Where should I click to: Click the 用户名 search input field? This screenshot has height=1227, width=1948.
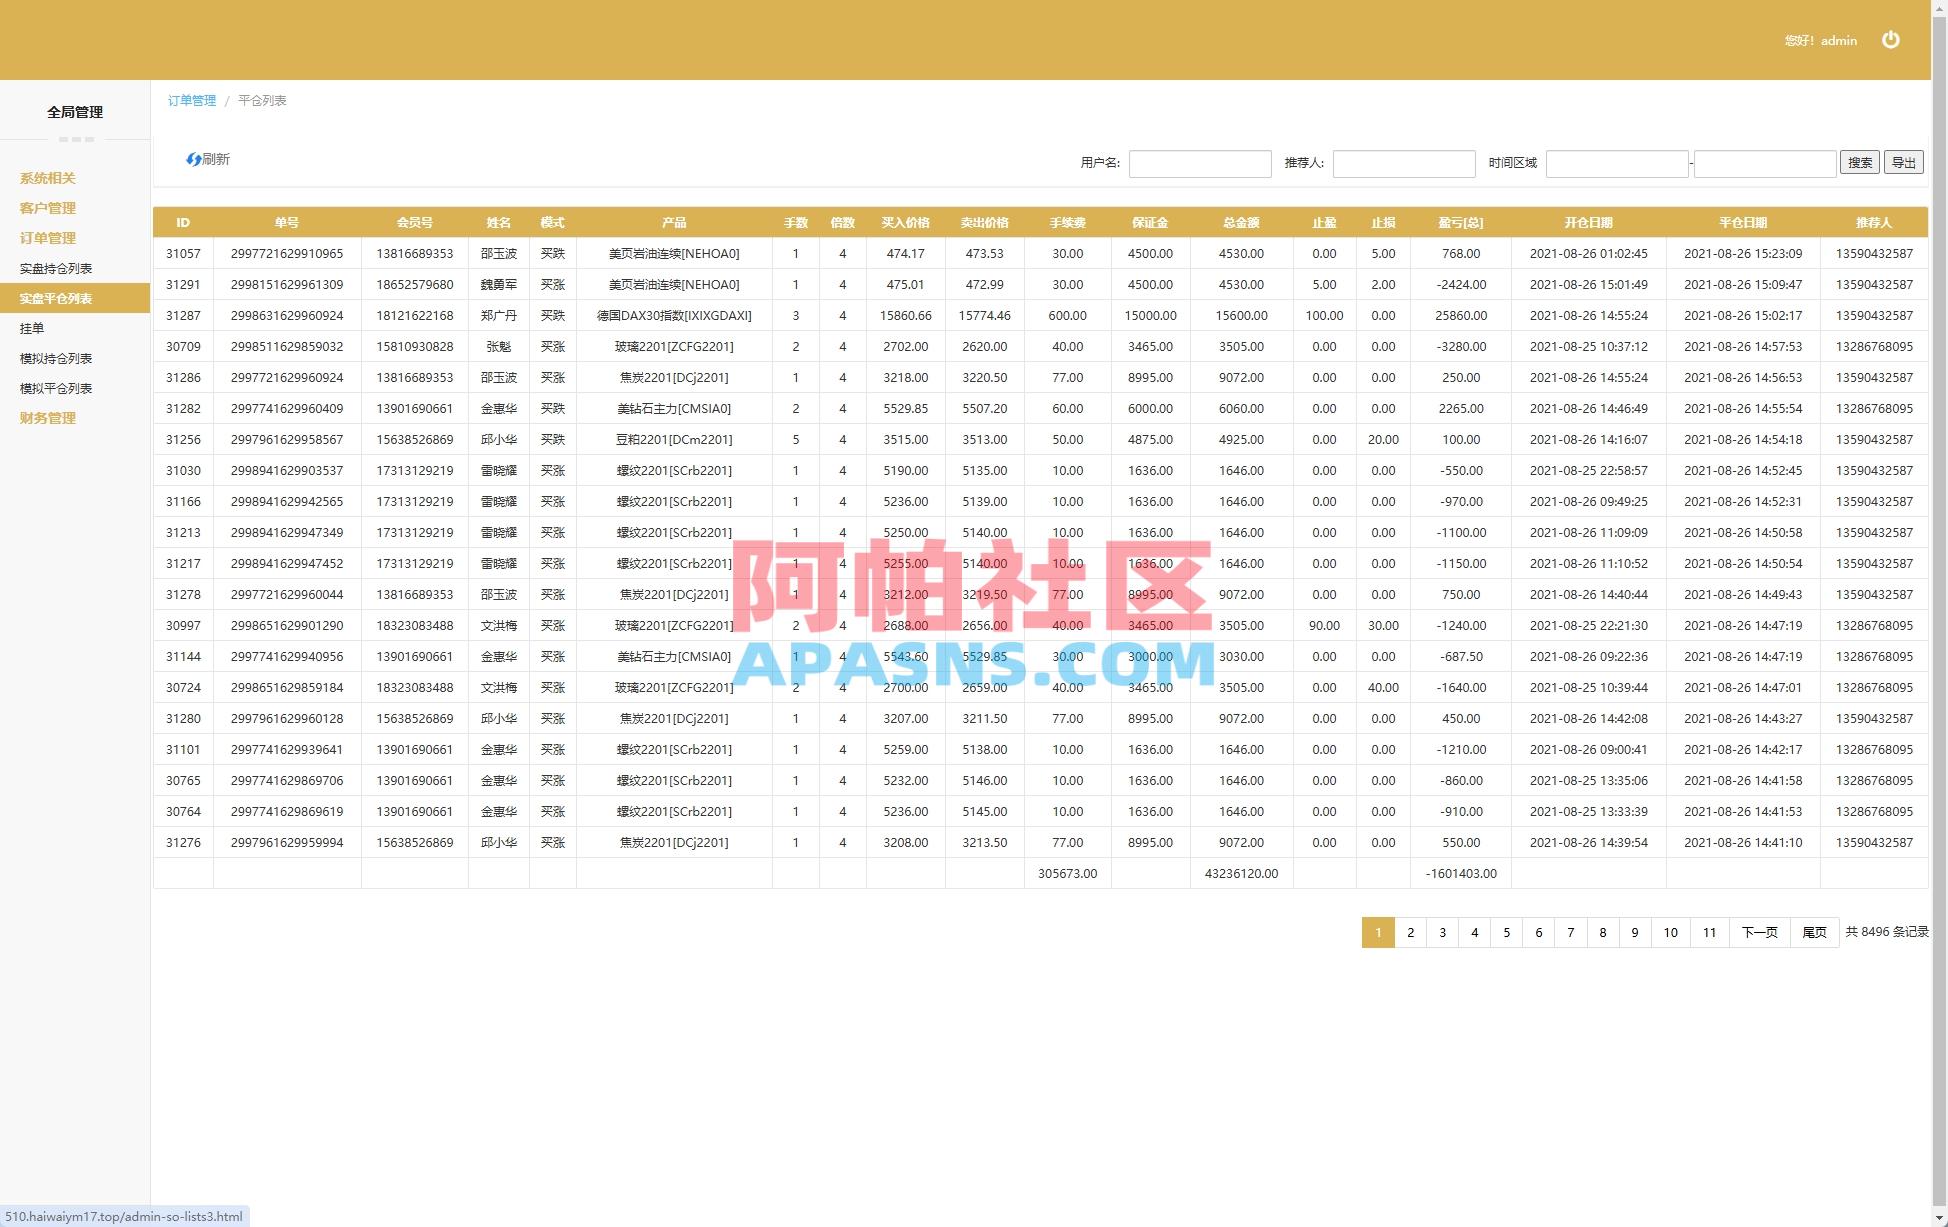pyautogui.click(x=1200, y=163)
